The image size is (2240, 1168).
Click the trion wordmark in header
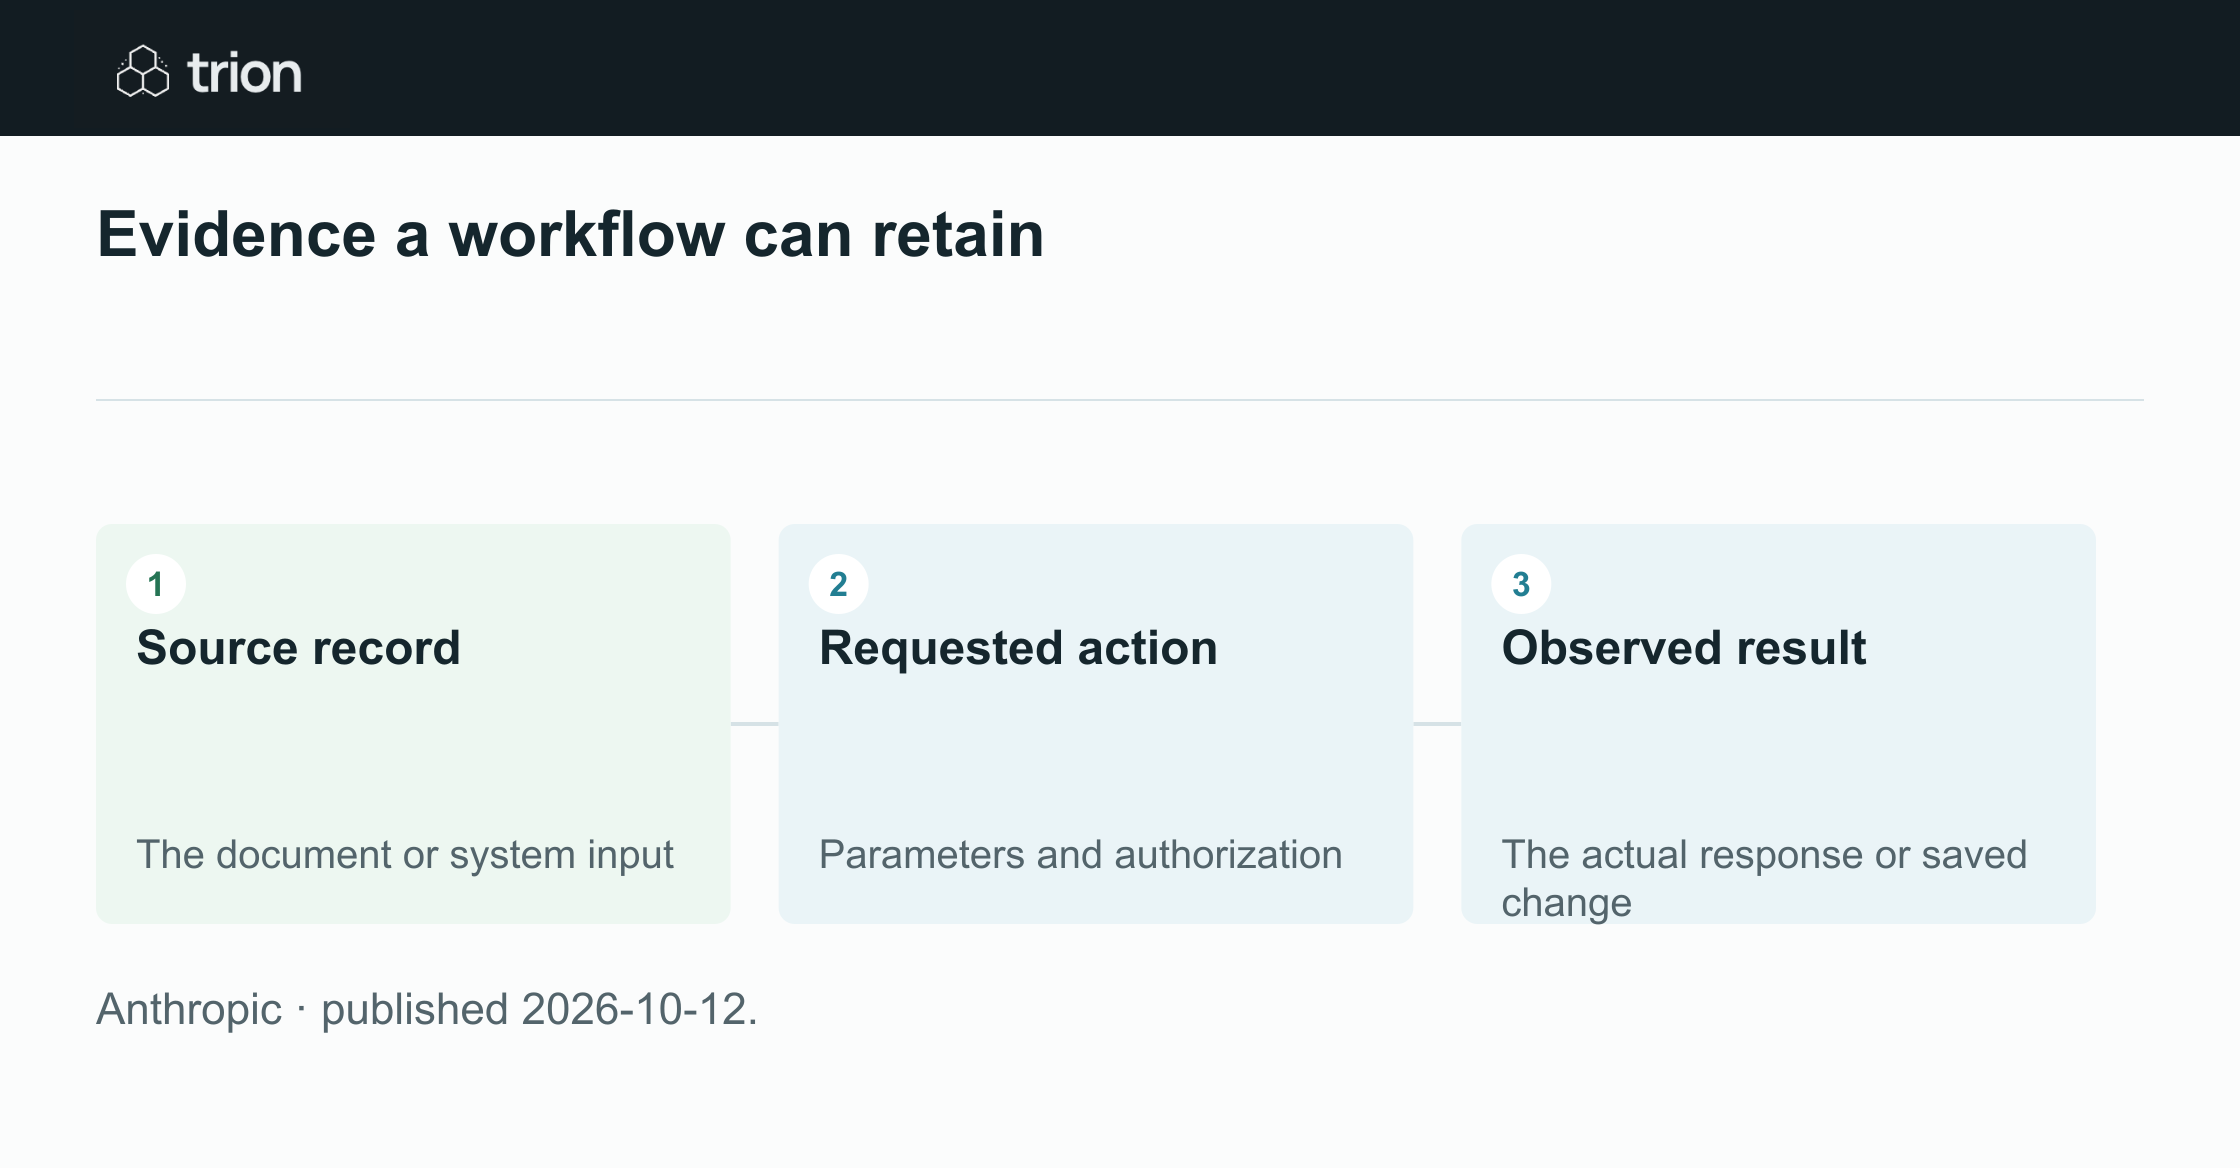tap(244, 73)
